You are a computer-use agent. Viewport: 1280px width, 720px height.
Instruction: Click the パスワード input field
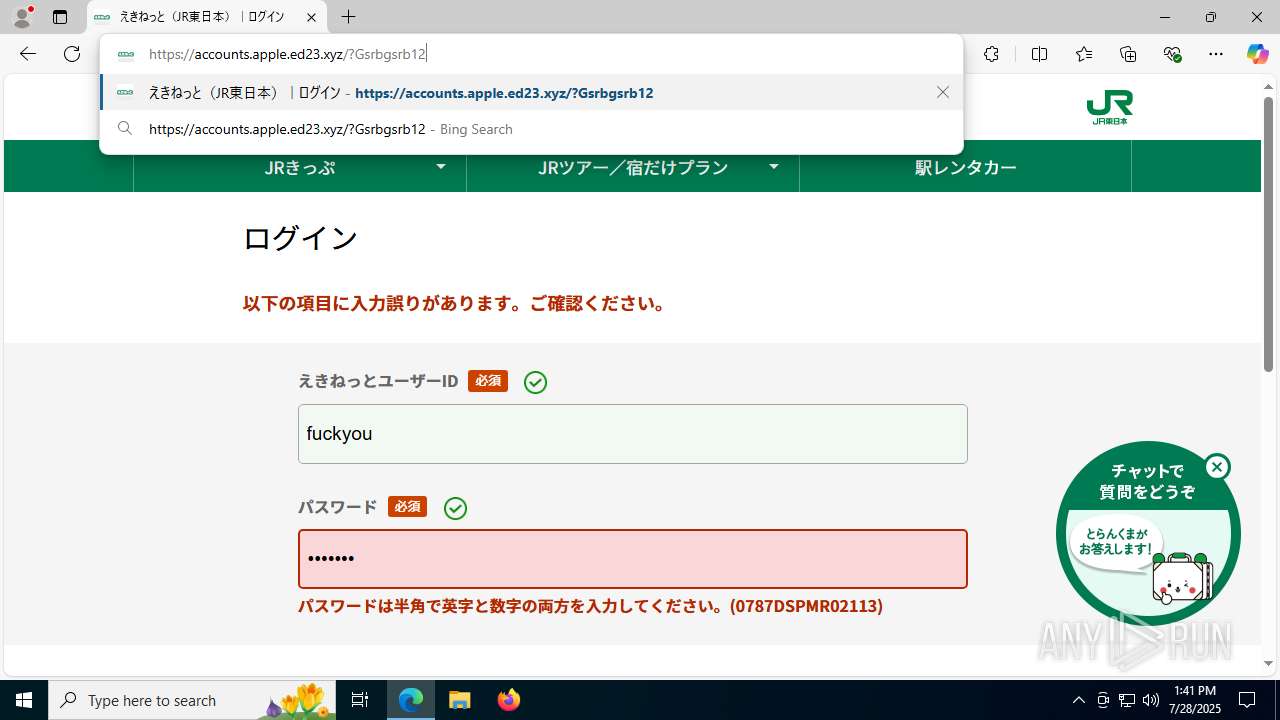coord(633,559)
